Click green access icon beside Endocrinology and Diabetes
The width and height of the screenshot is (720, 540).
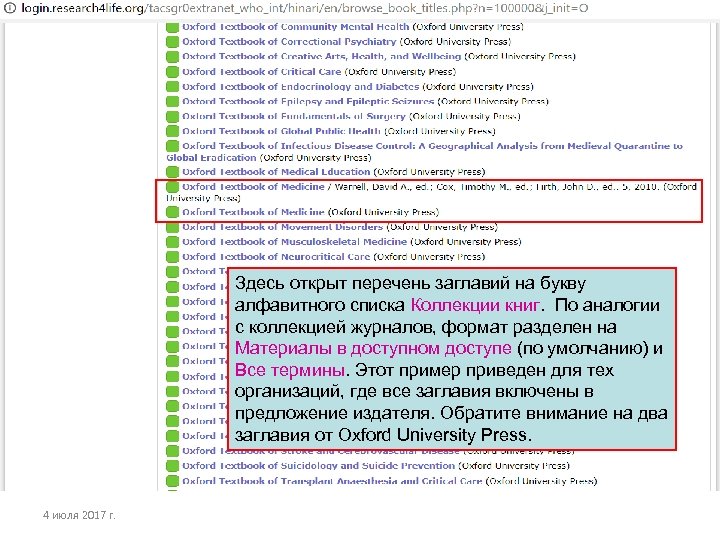(172, 86)
